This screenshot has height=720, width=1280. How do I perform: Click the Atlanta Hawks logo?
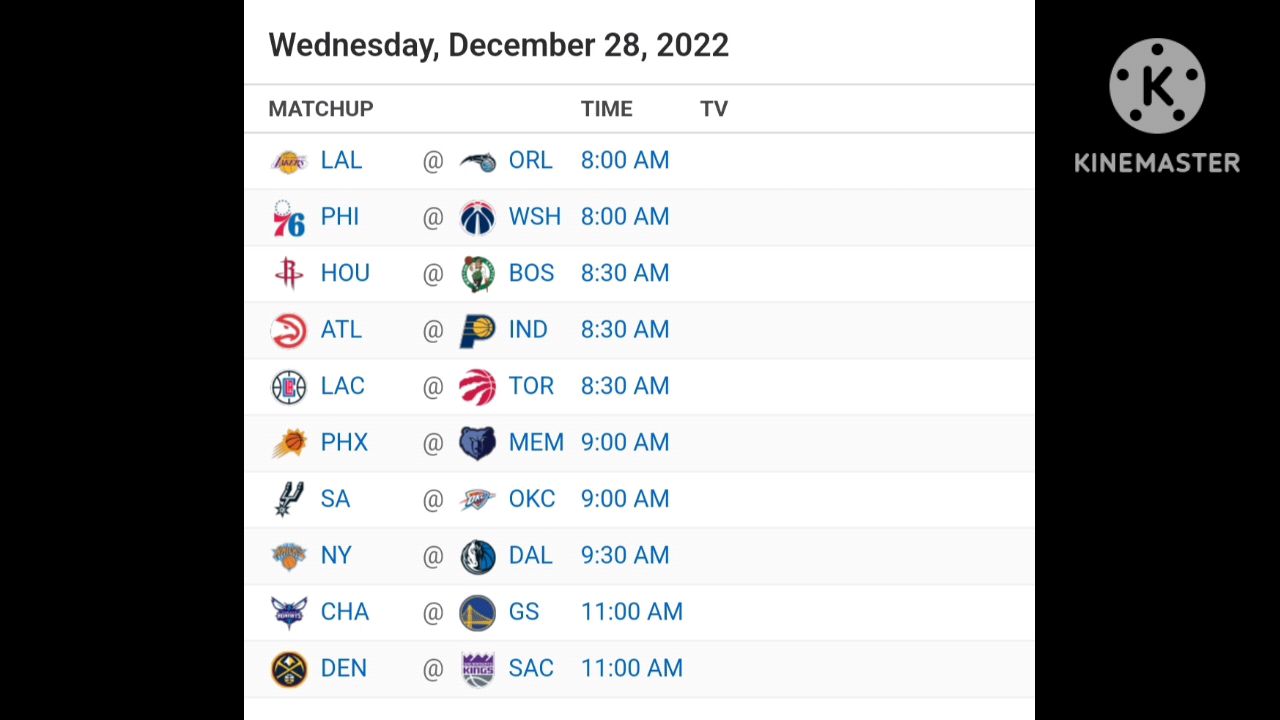tap(288, 330)
